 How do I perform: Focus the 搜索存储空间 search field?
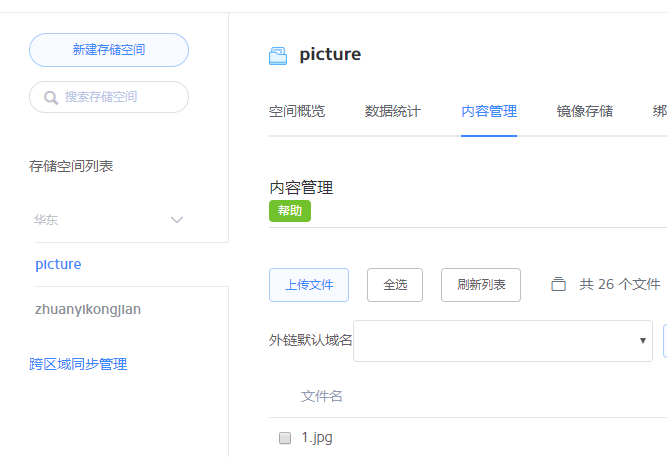[x=109, y=97]
